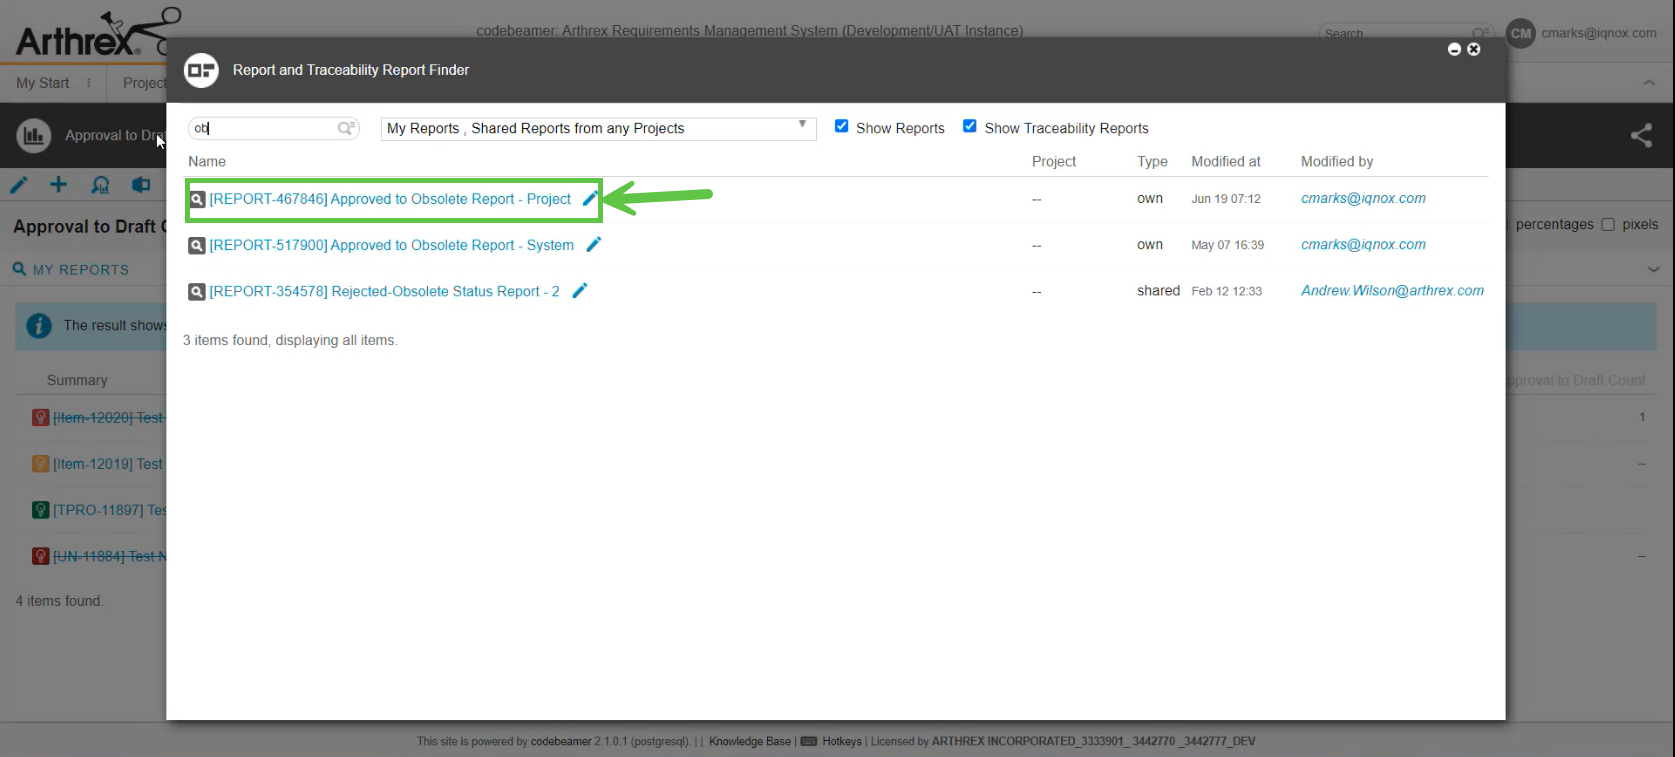1675x757 pixels.
Task: Click the share icon in the dark header
Action: pos(1641,135)
